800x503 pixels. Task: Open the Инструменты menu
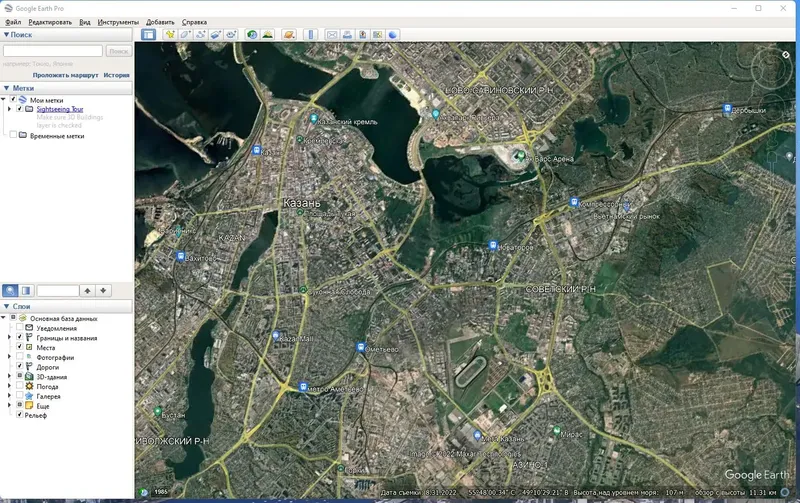click(x=118, y=22)
